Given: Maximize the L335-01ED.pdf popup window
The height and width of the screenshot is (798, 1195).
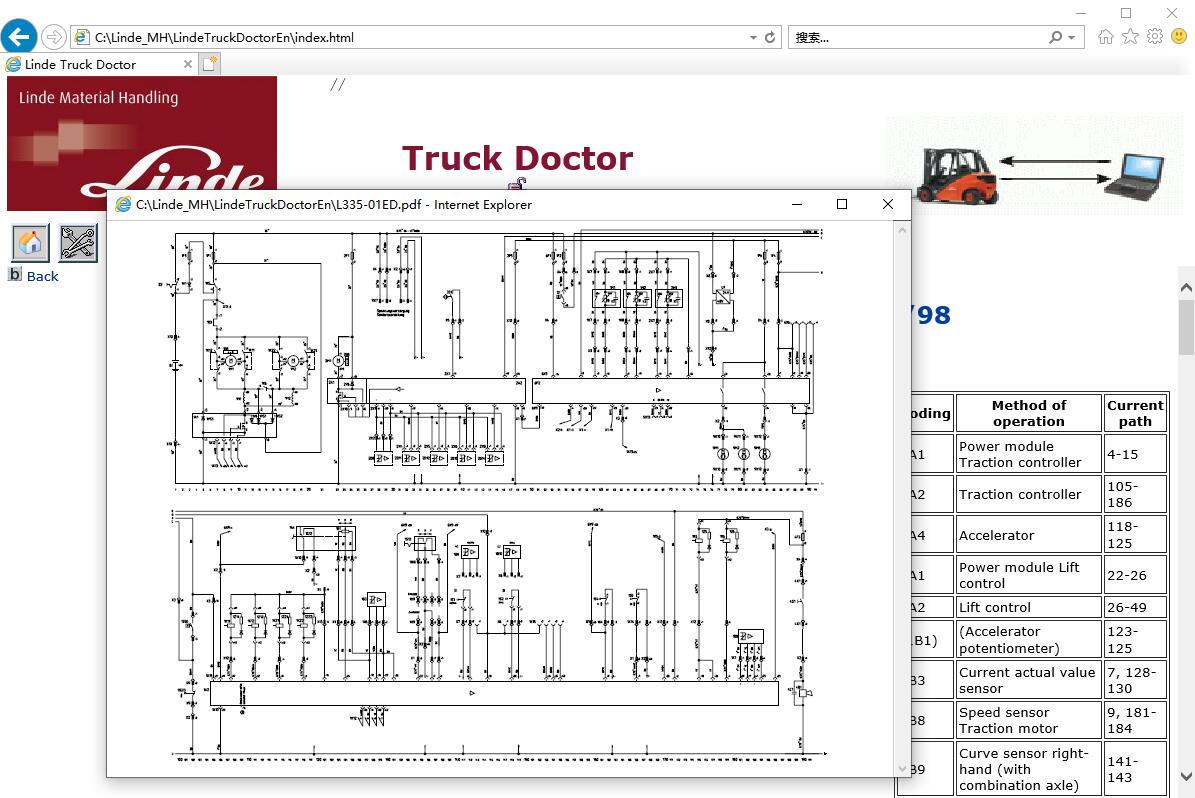Looking at the screenshot, I should (842, 204).
